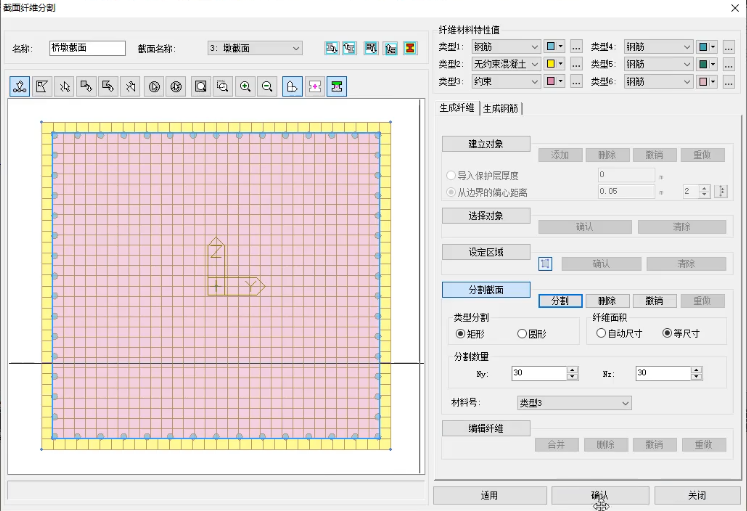Click the fit-to-view square toolbar icon
Viewport: 747px width, 511px height.
click(201, 87)
